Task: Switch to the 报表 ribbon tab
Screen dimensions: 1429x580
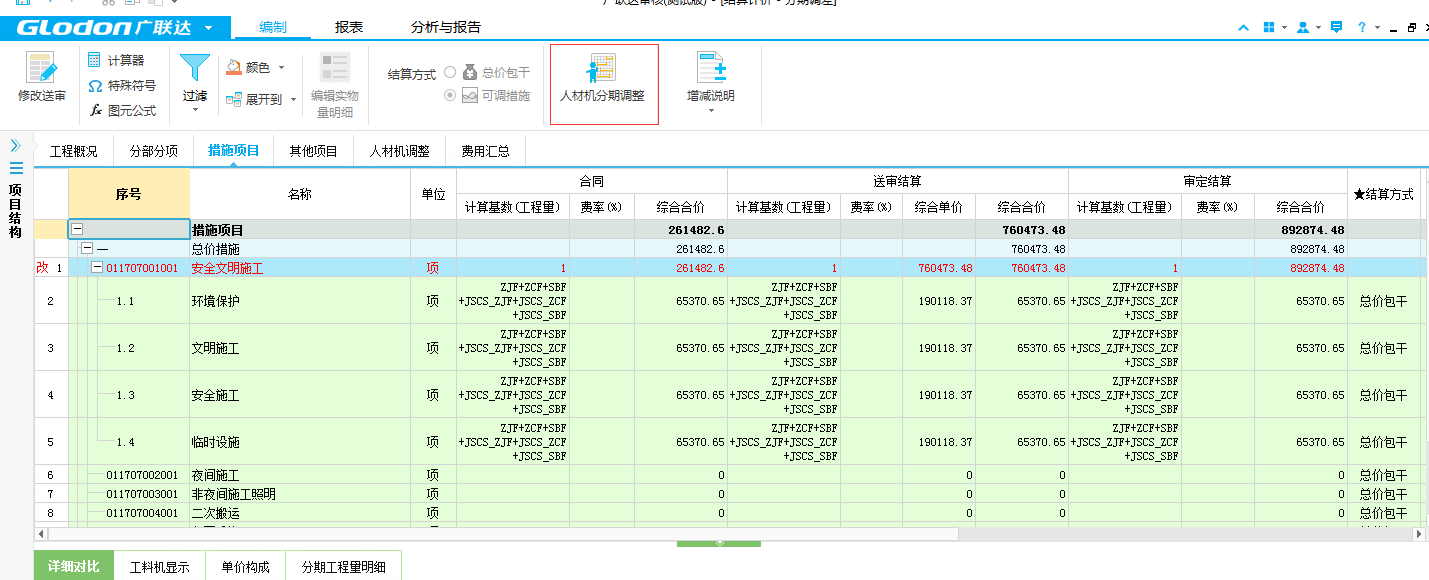Action: [348, 27]
